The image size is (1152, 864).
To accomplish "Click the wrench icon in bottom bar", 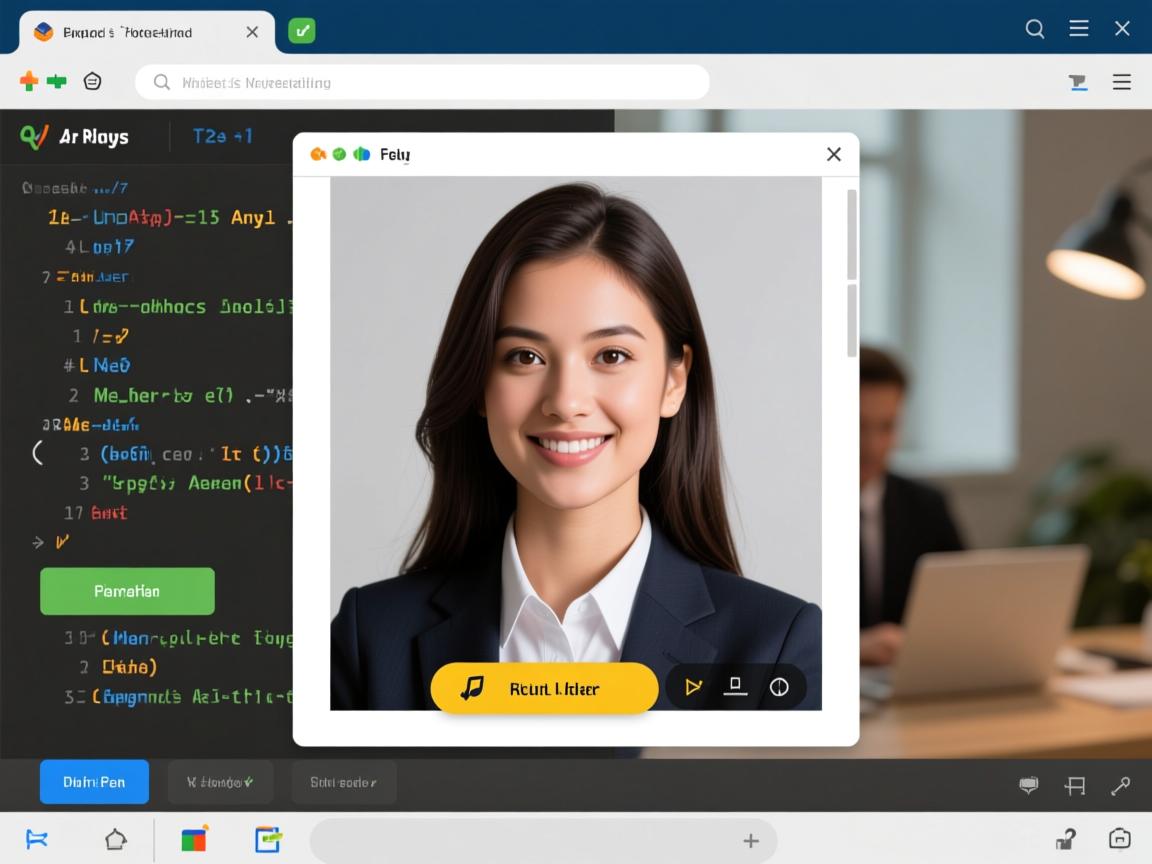I will [x=1120, y=786].
